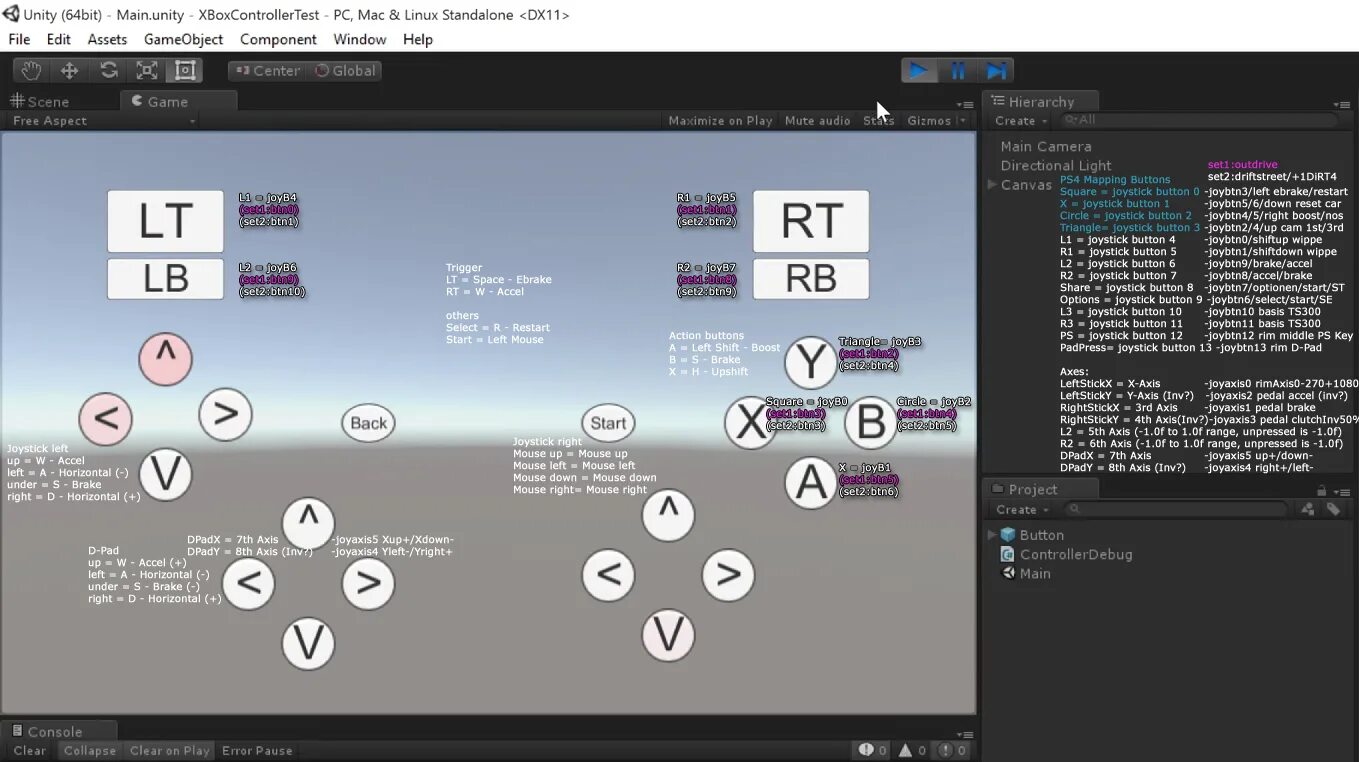Click Project search-by-type filter icon

coord(1307,509)
